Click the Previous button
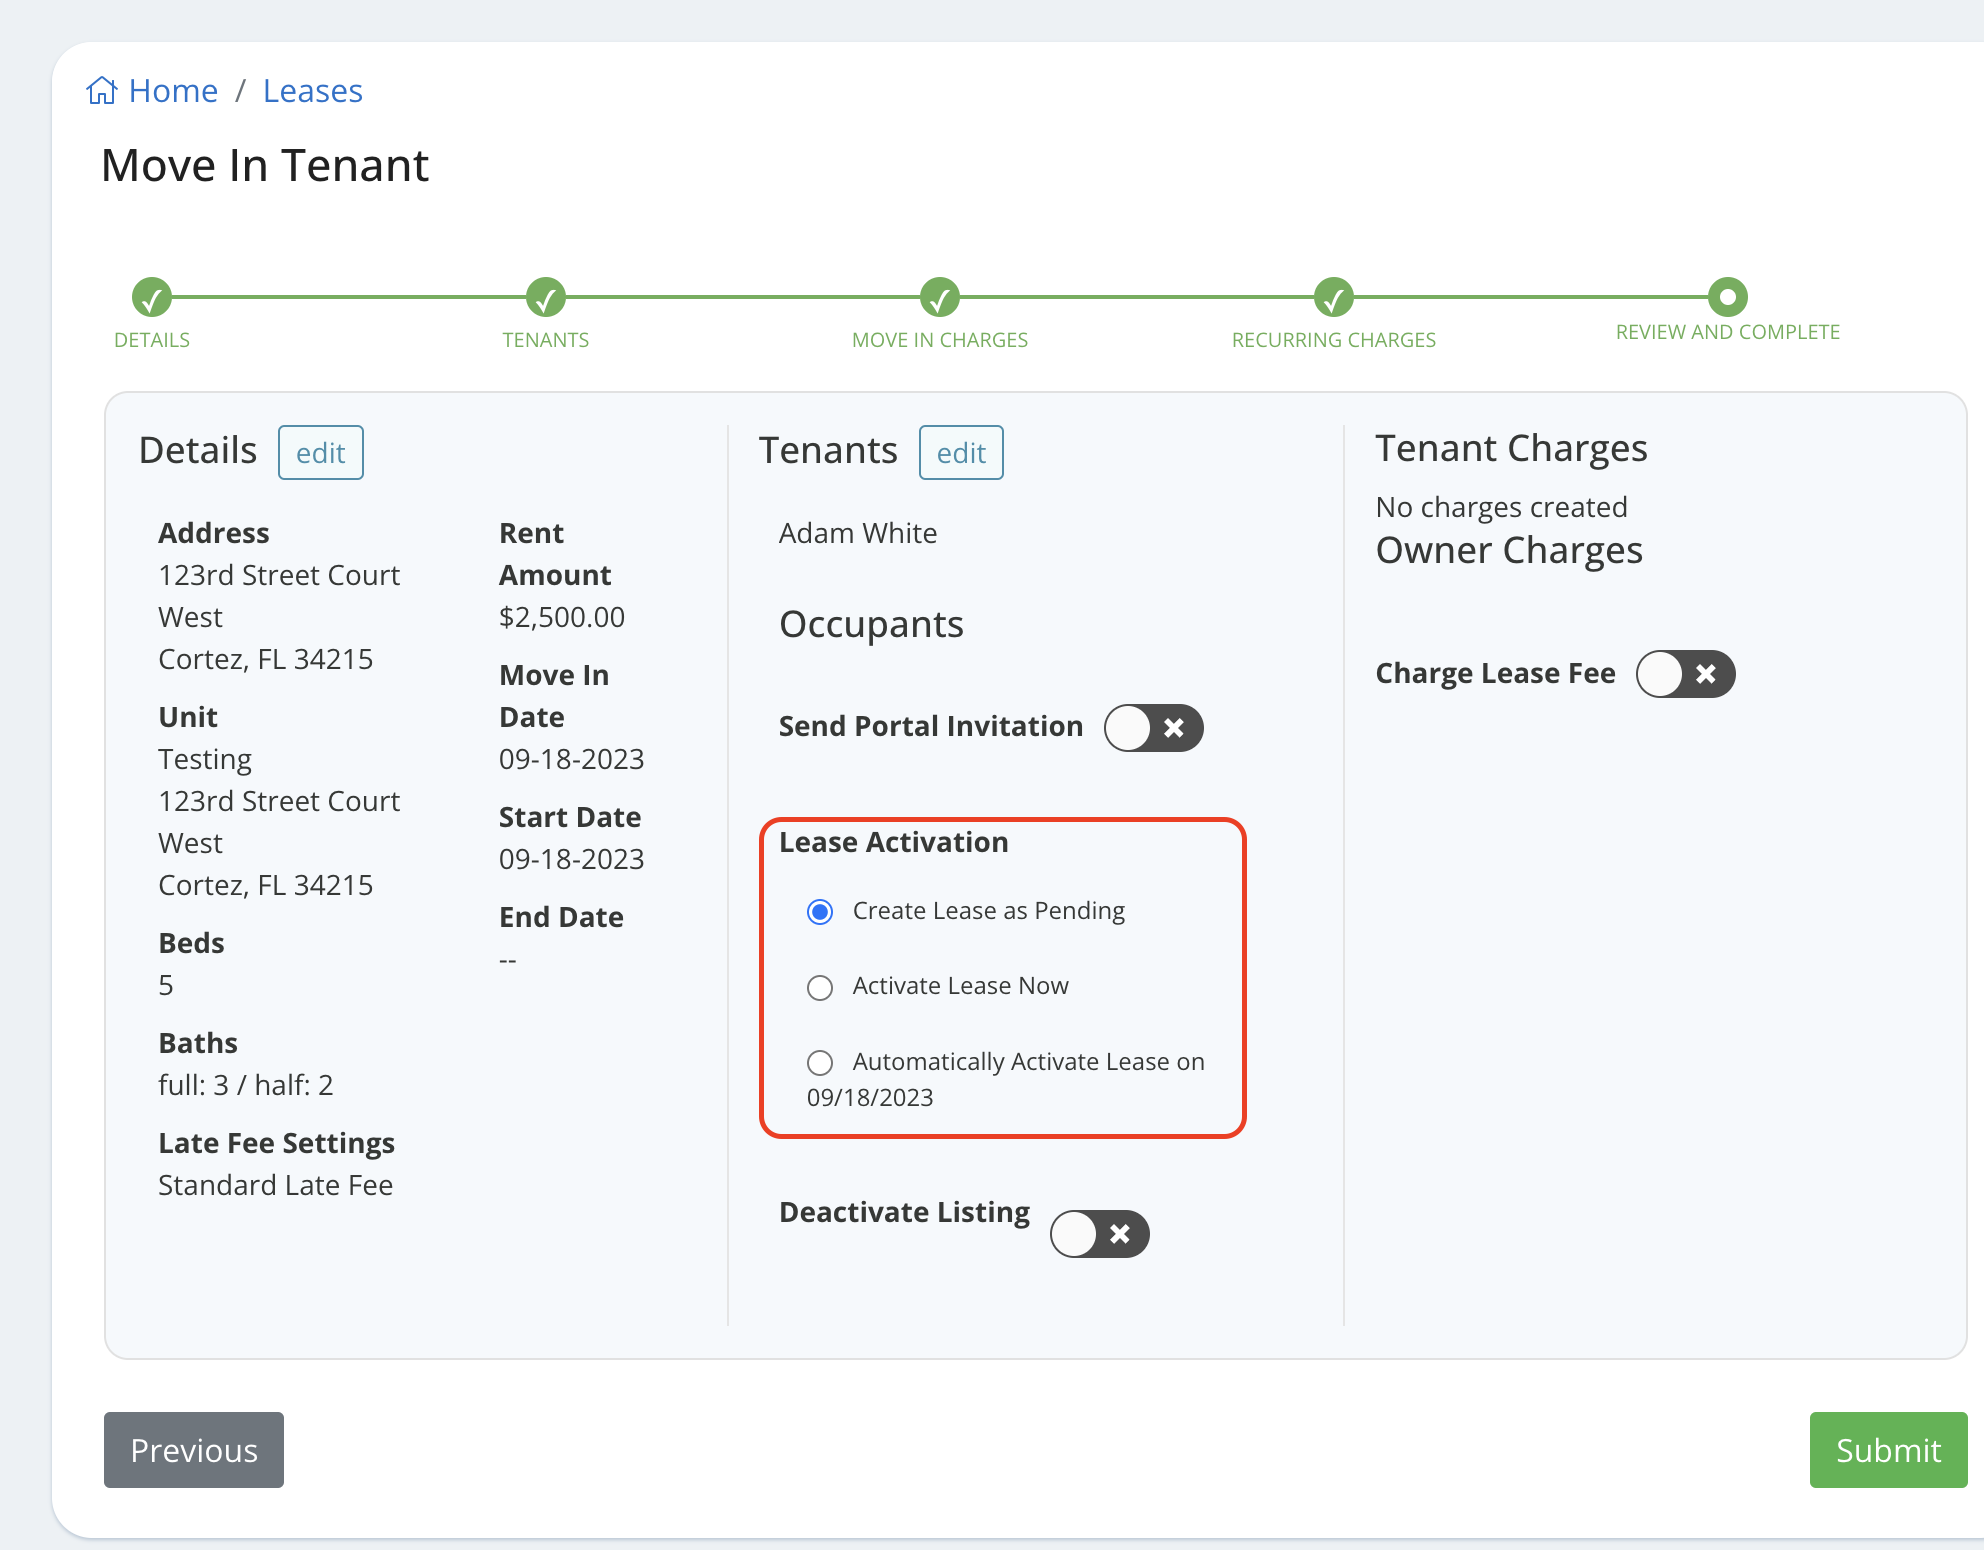The height and width of the screenshot is (1550, 1984). tap(193, 1450)
